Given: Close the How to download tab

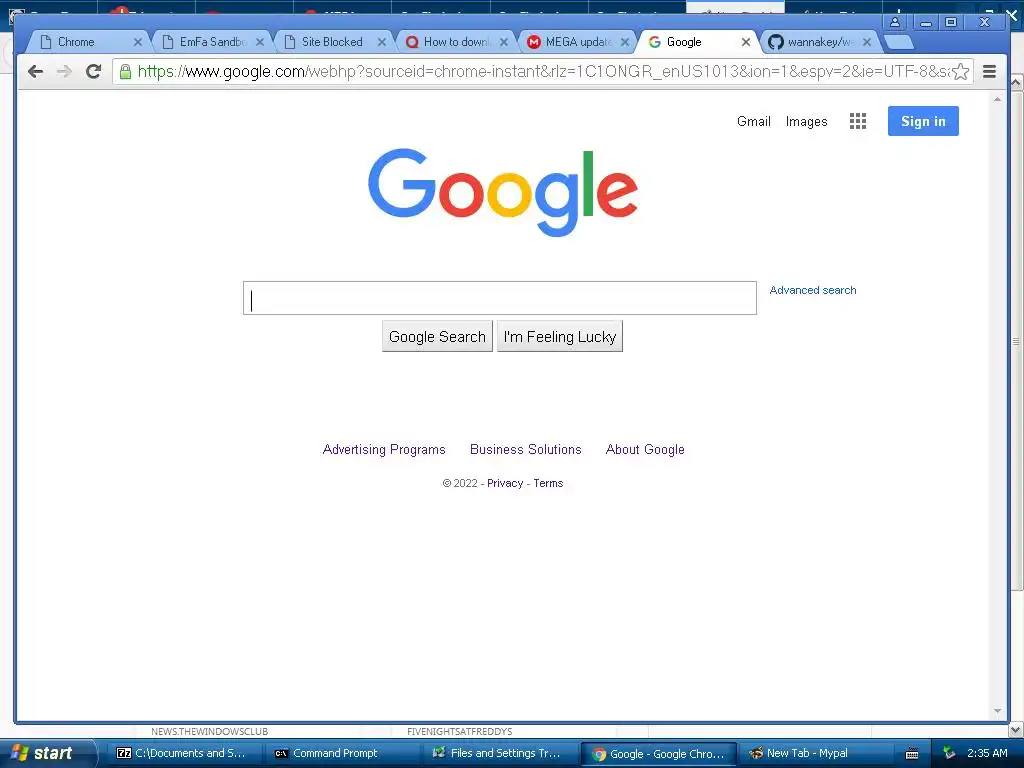Looking at the screenshot, I should 504,42.
